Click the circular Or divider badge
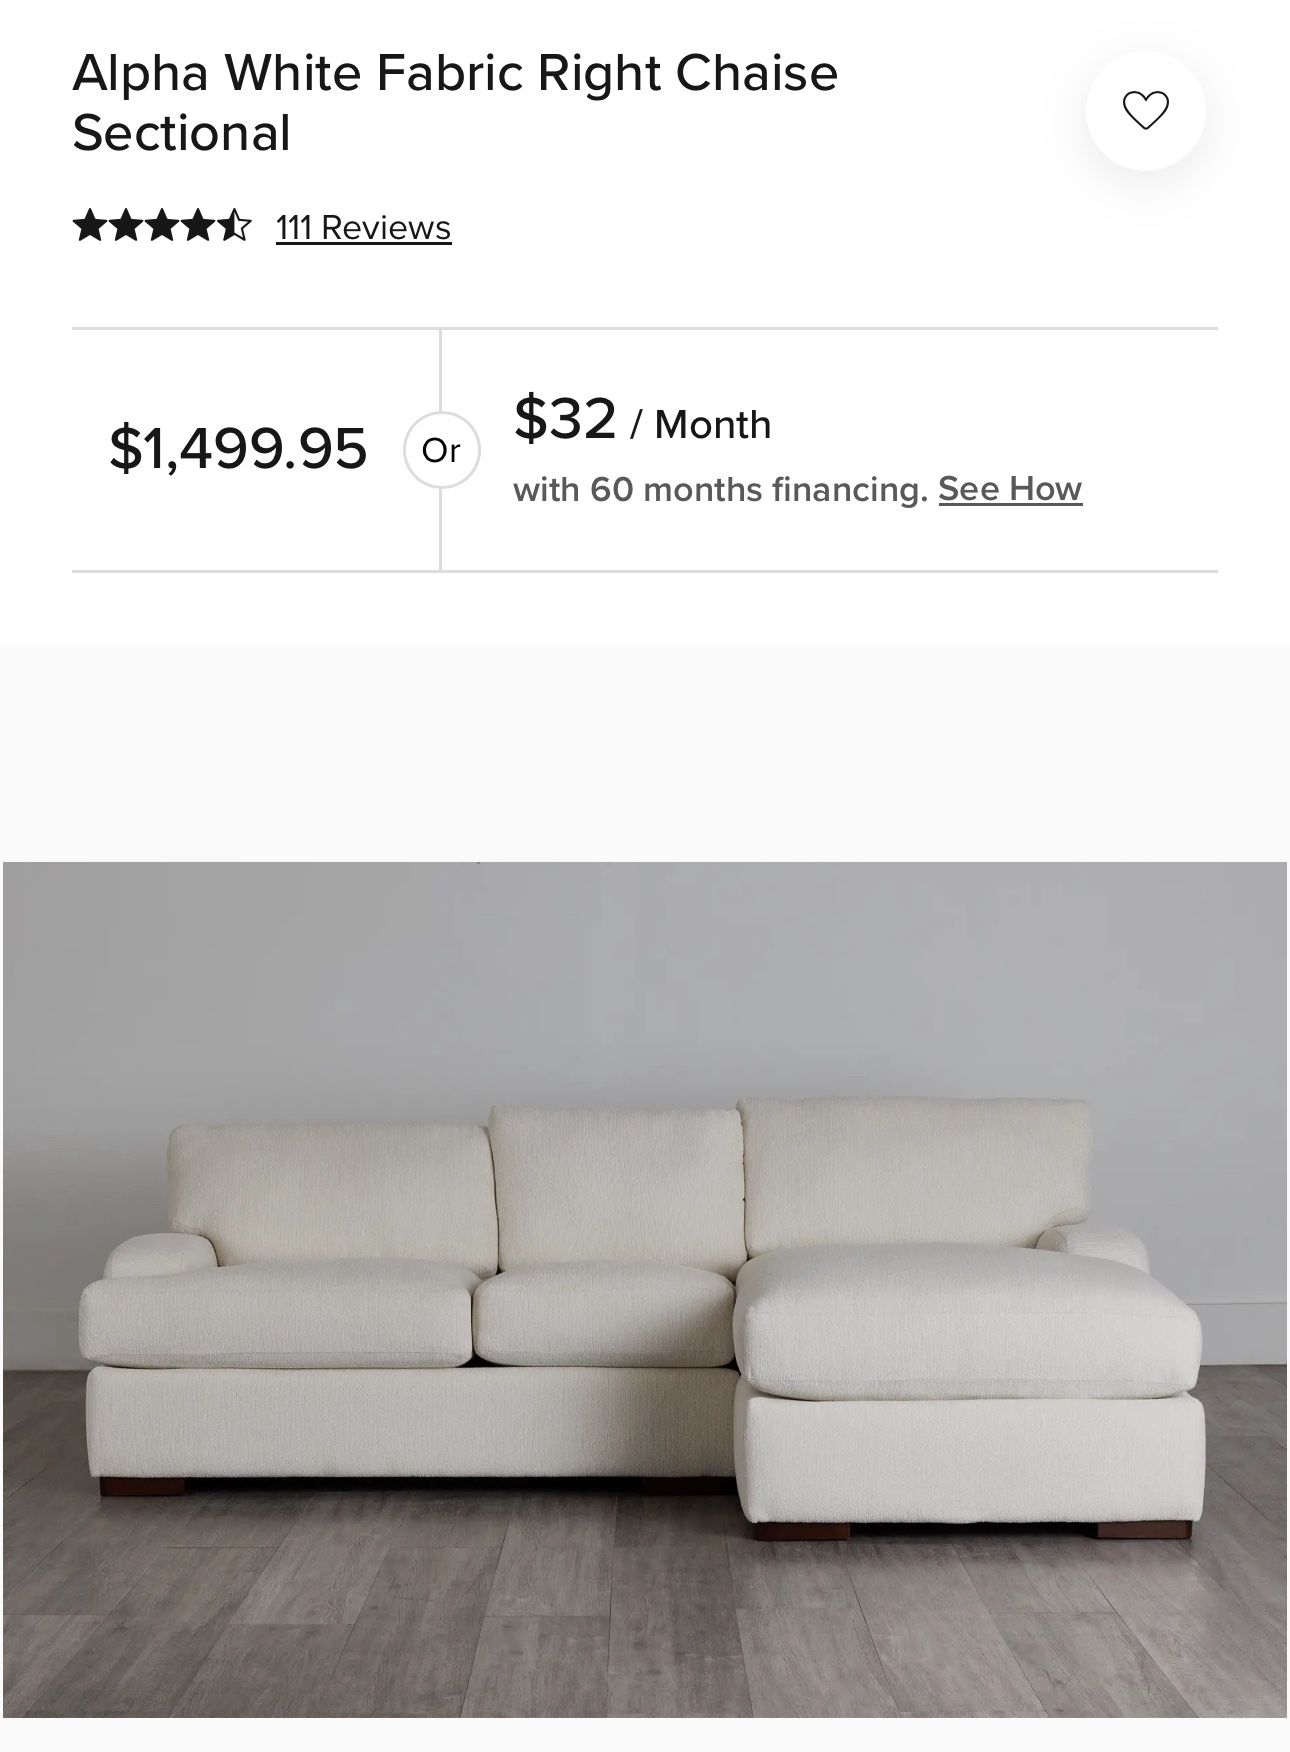 point(441,451)
